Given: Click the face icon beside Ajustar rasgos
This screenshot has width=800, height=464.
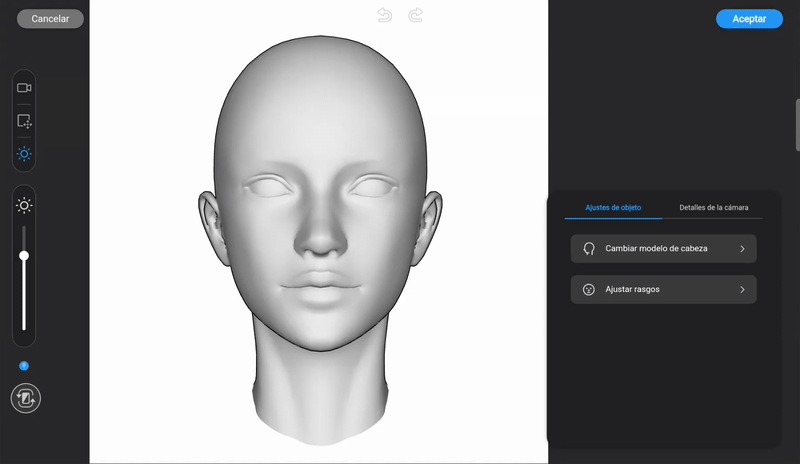Looking at the screenshot, I should coord(589,290).
